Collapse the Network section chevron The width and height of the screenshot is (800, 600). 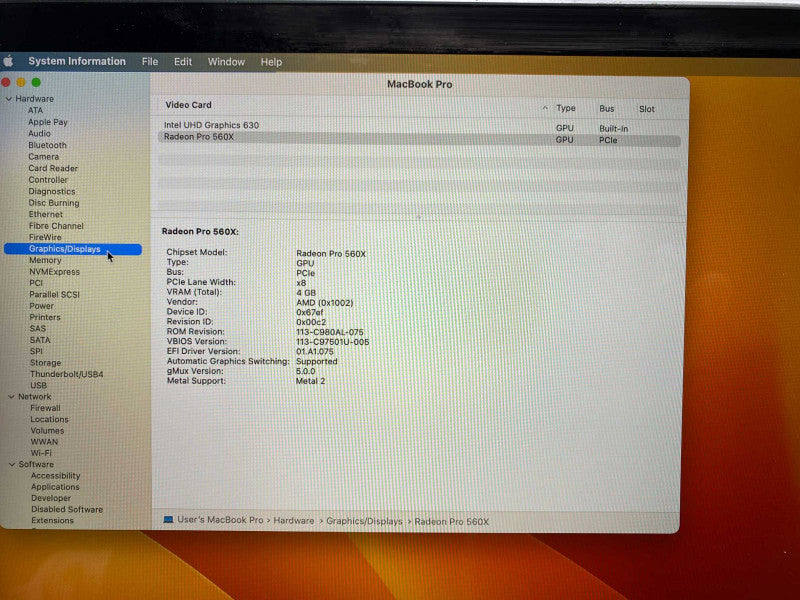11,396
